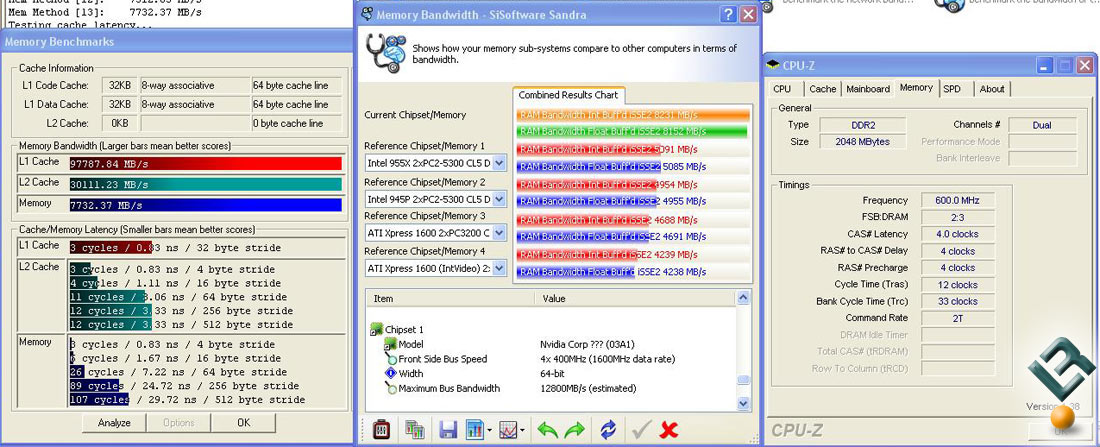Click the Maximum Bus Bandwidth row icon
This screenshot has width=1100, height=447.
pos(391,388)
